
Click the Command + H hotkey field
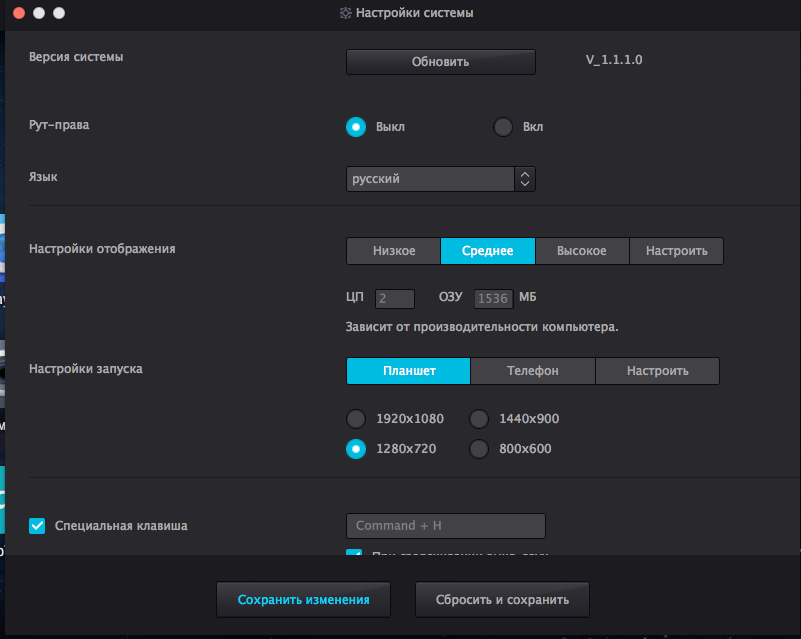(445, 526)
